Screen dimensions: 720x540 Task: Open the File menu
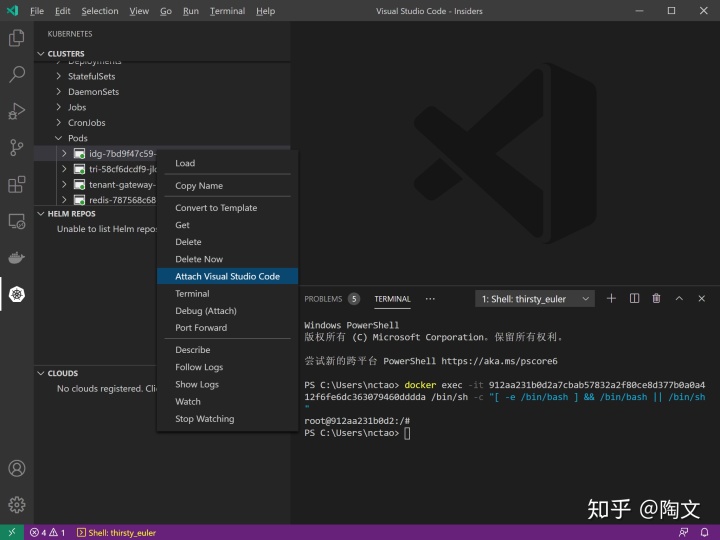click(37, 11)
